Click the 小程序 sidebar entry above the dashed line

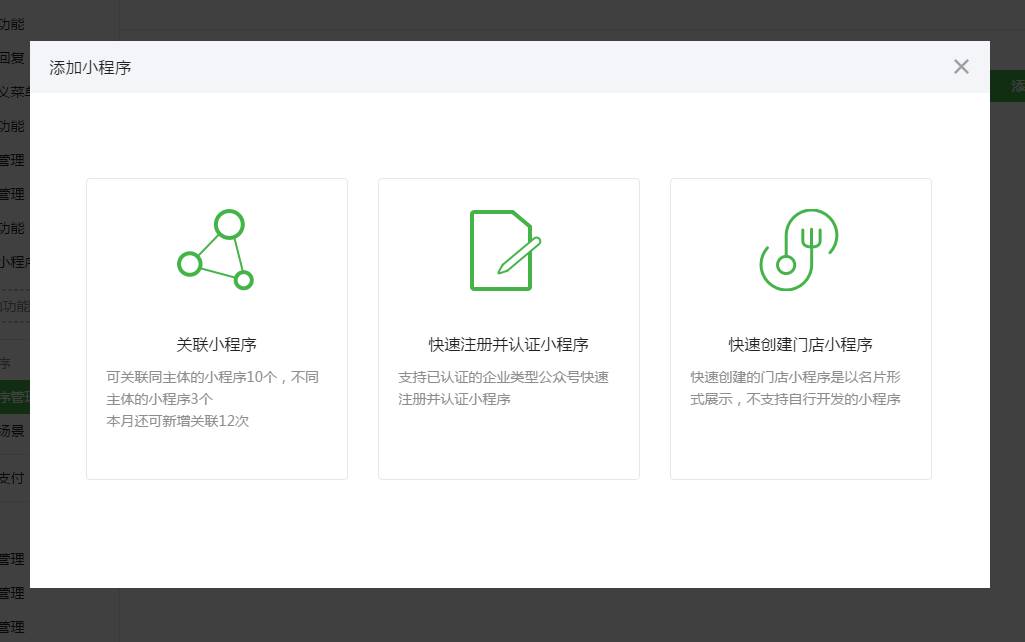pyautogui.click(x=15, y=262)
